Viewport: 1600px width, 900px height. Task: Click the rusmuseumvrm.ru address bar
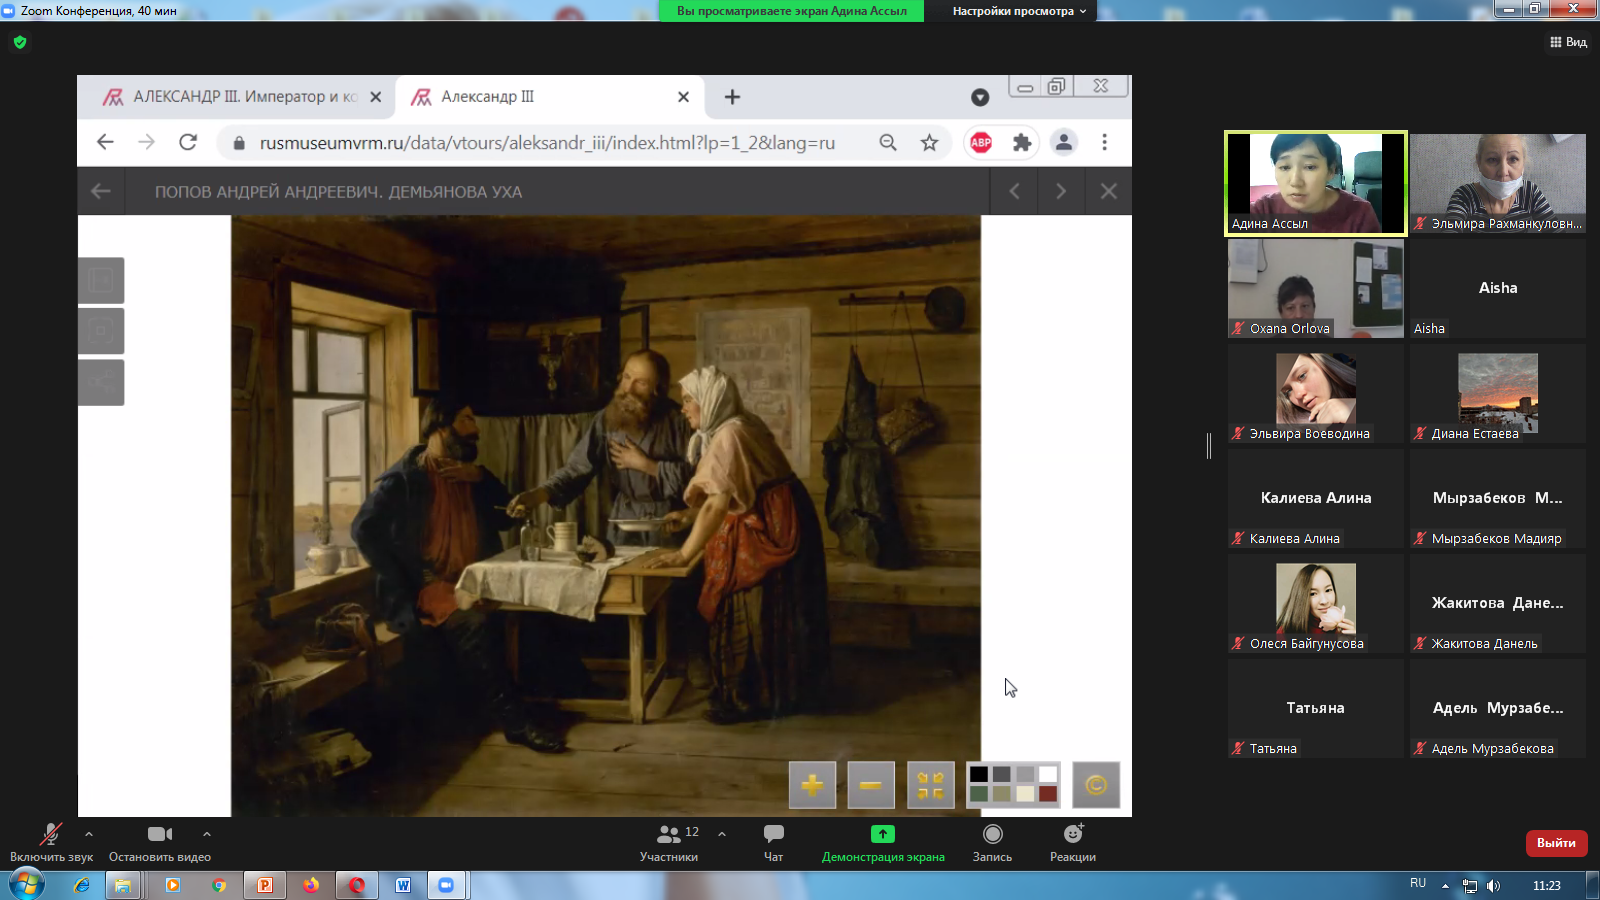click(x=547, y=143)
